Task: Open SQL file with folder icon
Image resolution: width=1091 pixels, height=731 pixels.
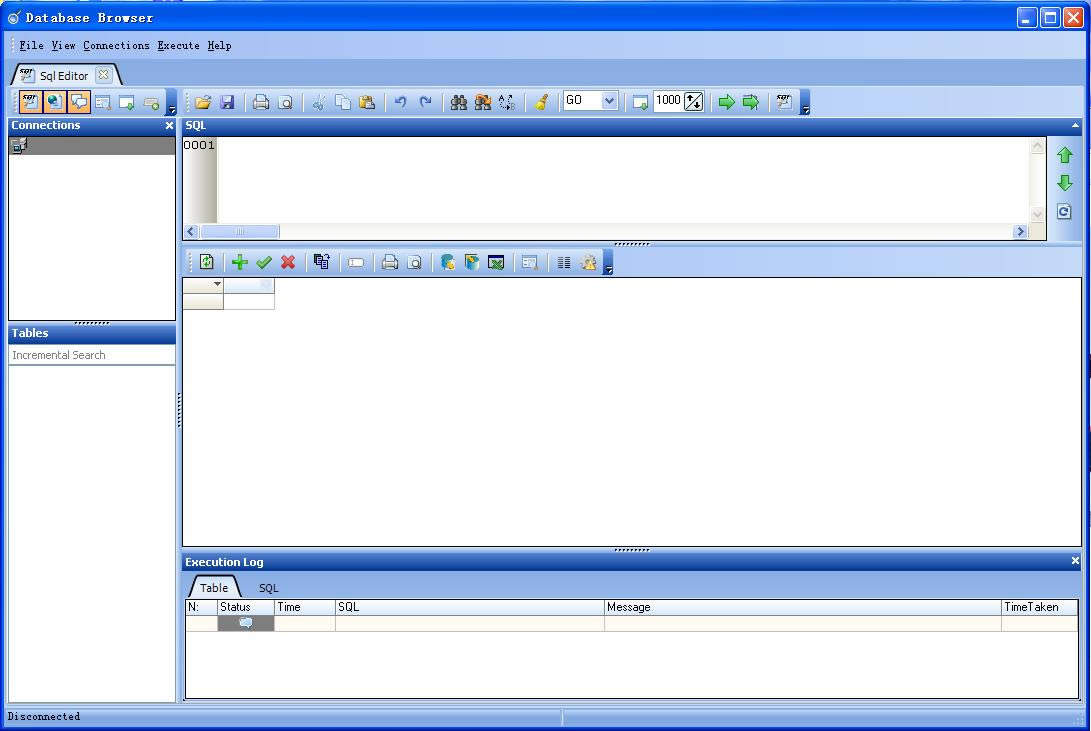Action: tap(202, 102)
